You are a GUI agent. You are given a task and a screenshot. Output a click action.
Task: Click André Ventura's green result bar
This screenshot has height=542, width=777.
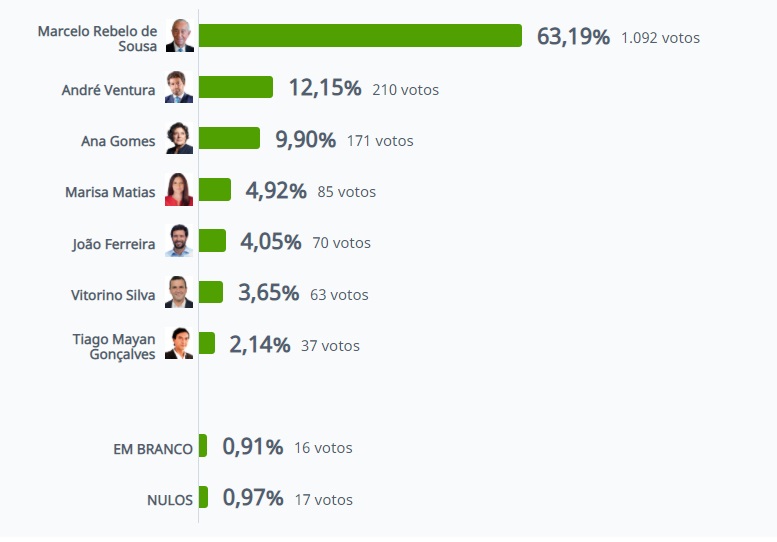coord(236,87)
